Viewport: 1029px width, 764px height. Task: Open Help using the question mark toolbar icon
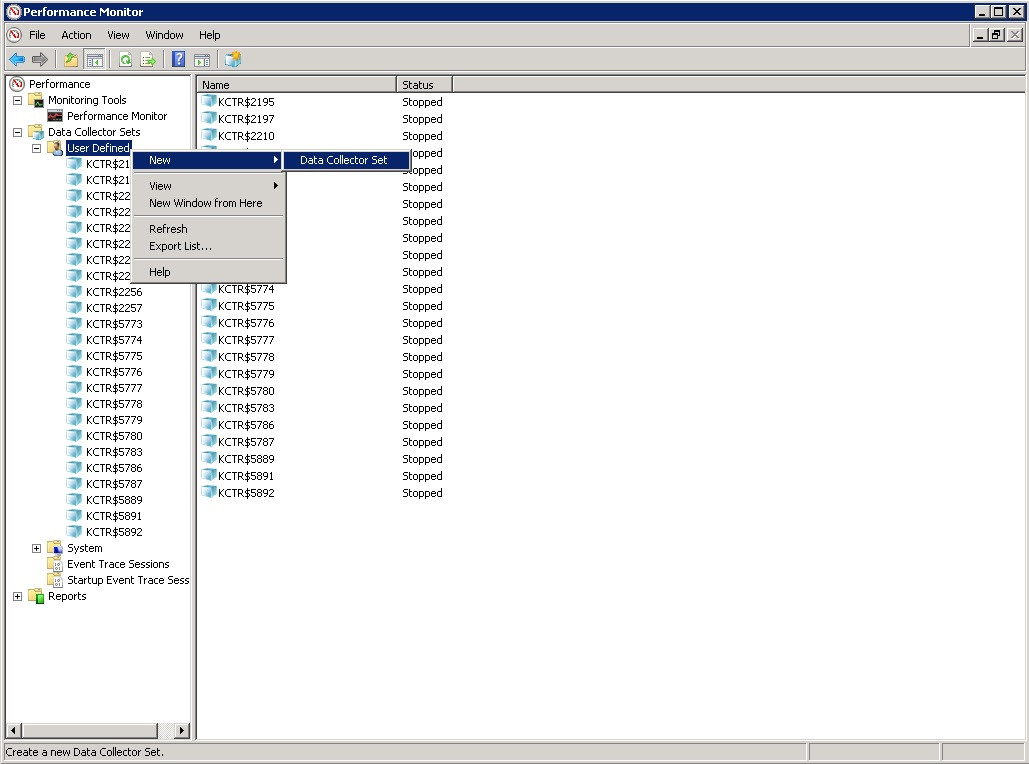pos(177,59)
